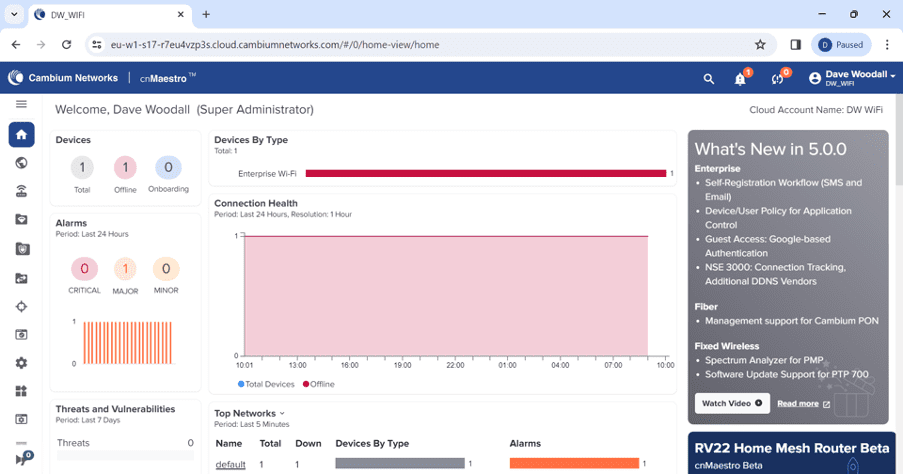The image size is (904, 474).
Task: Click the Critical alarms count
Action: [x=85, y=269]
